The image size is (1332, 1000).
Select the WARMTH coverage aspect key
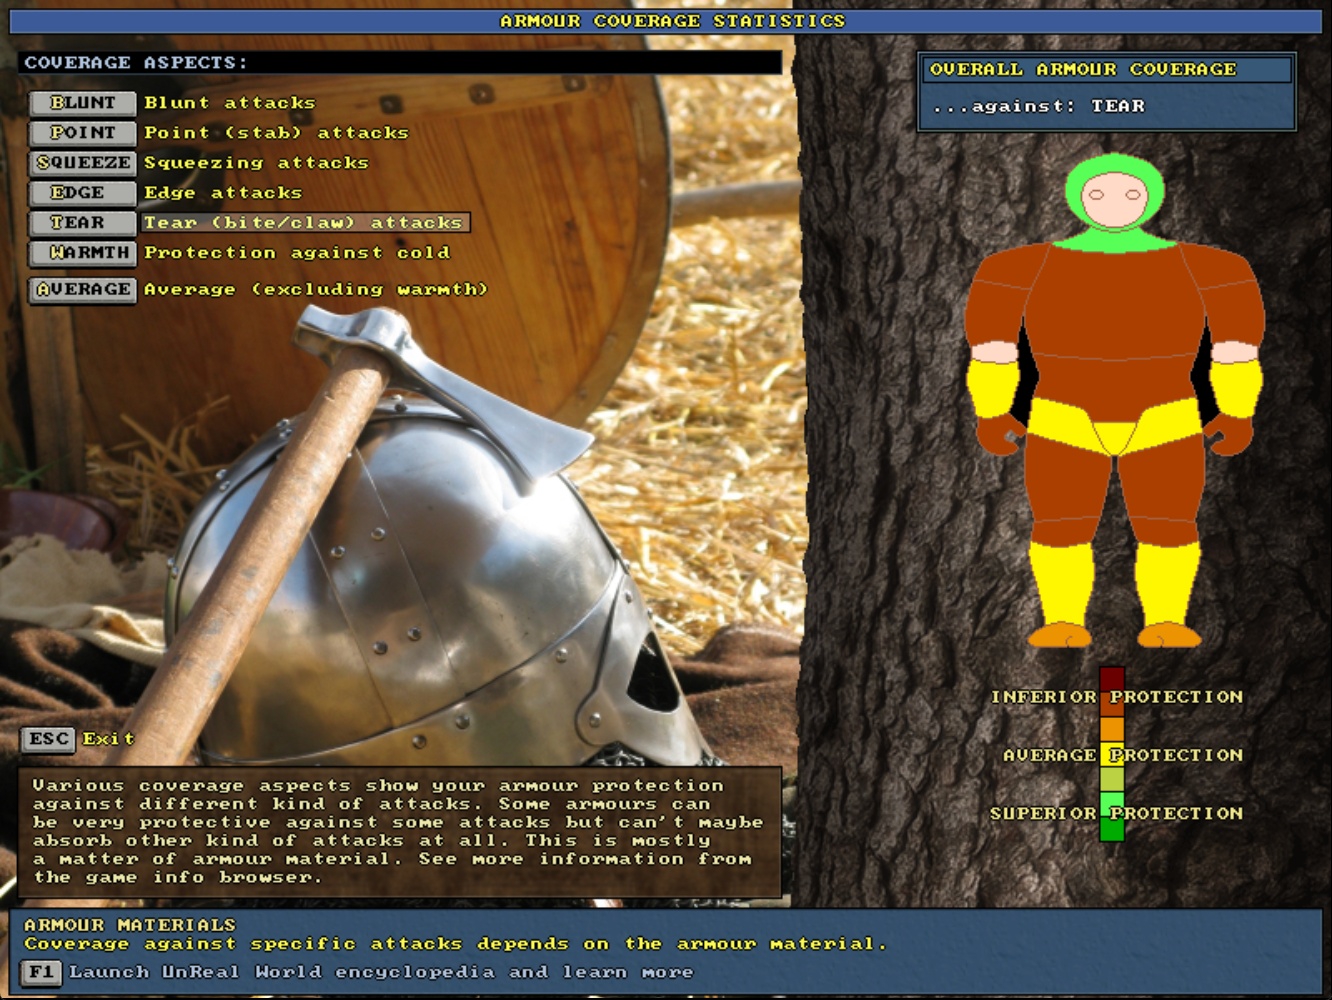point(83,253)
